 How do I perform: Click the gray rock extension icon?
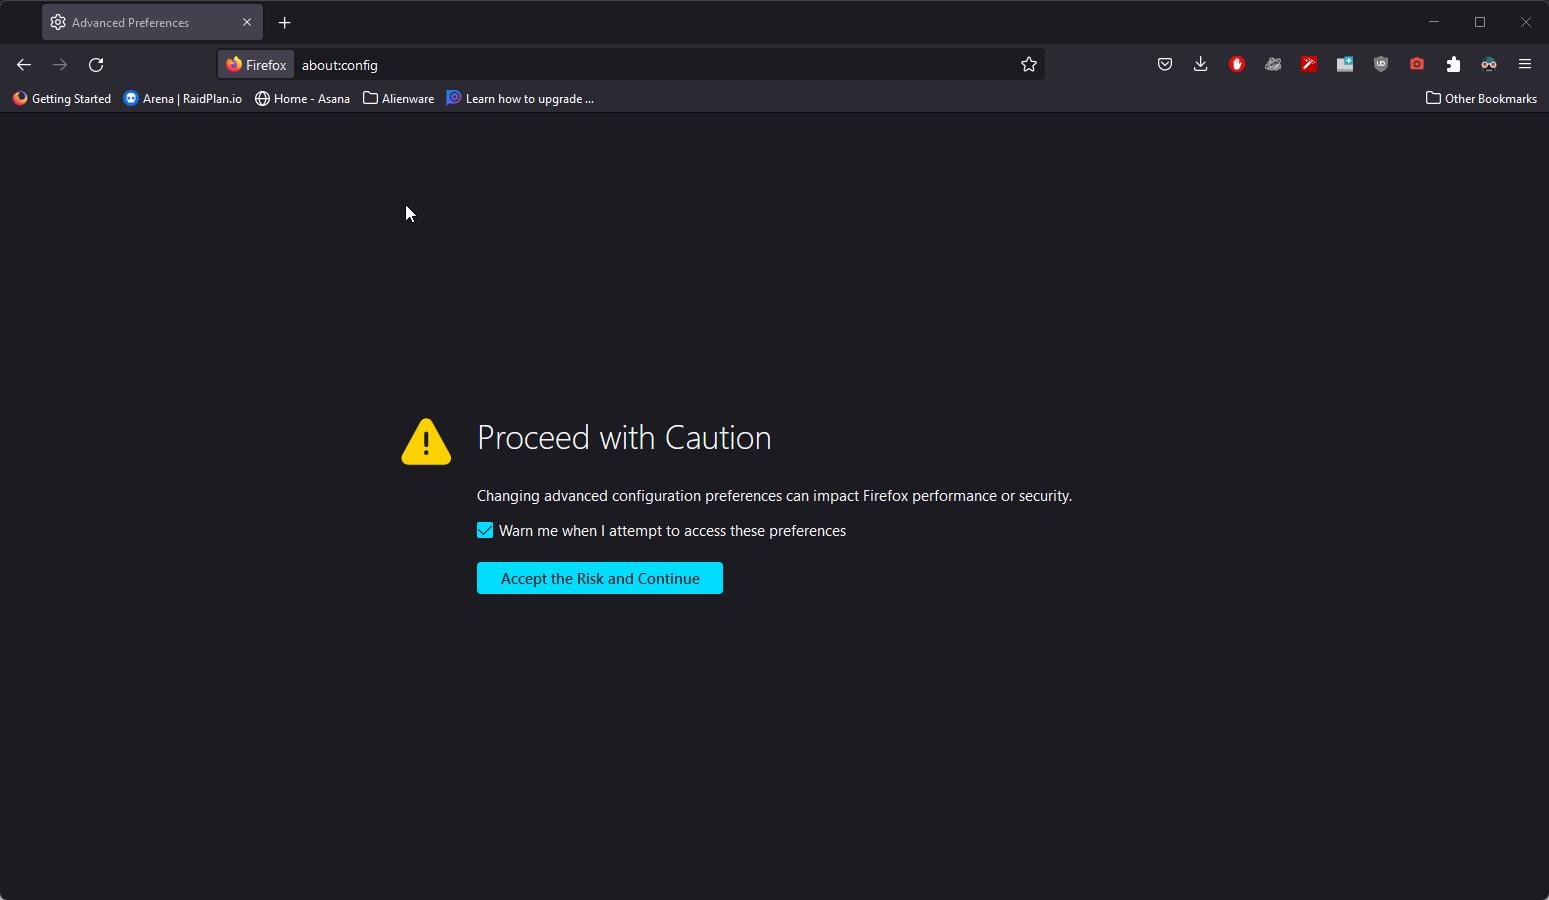coord(1273,65)
